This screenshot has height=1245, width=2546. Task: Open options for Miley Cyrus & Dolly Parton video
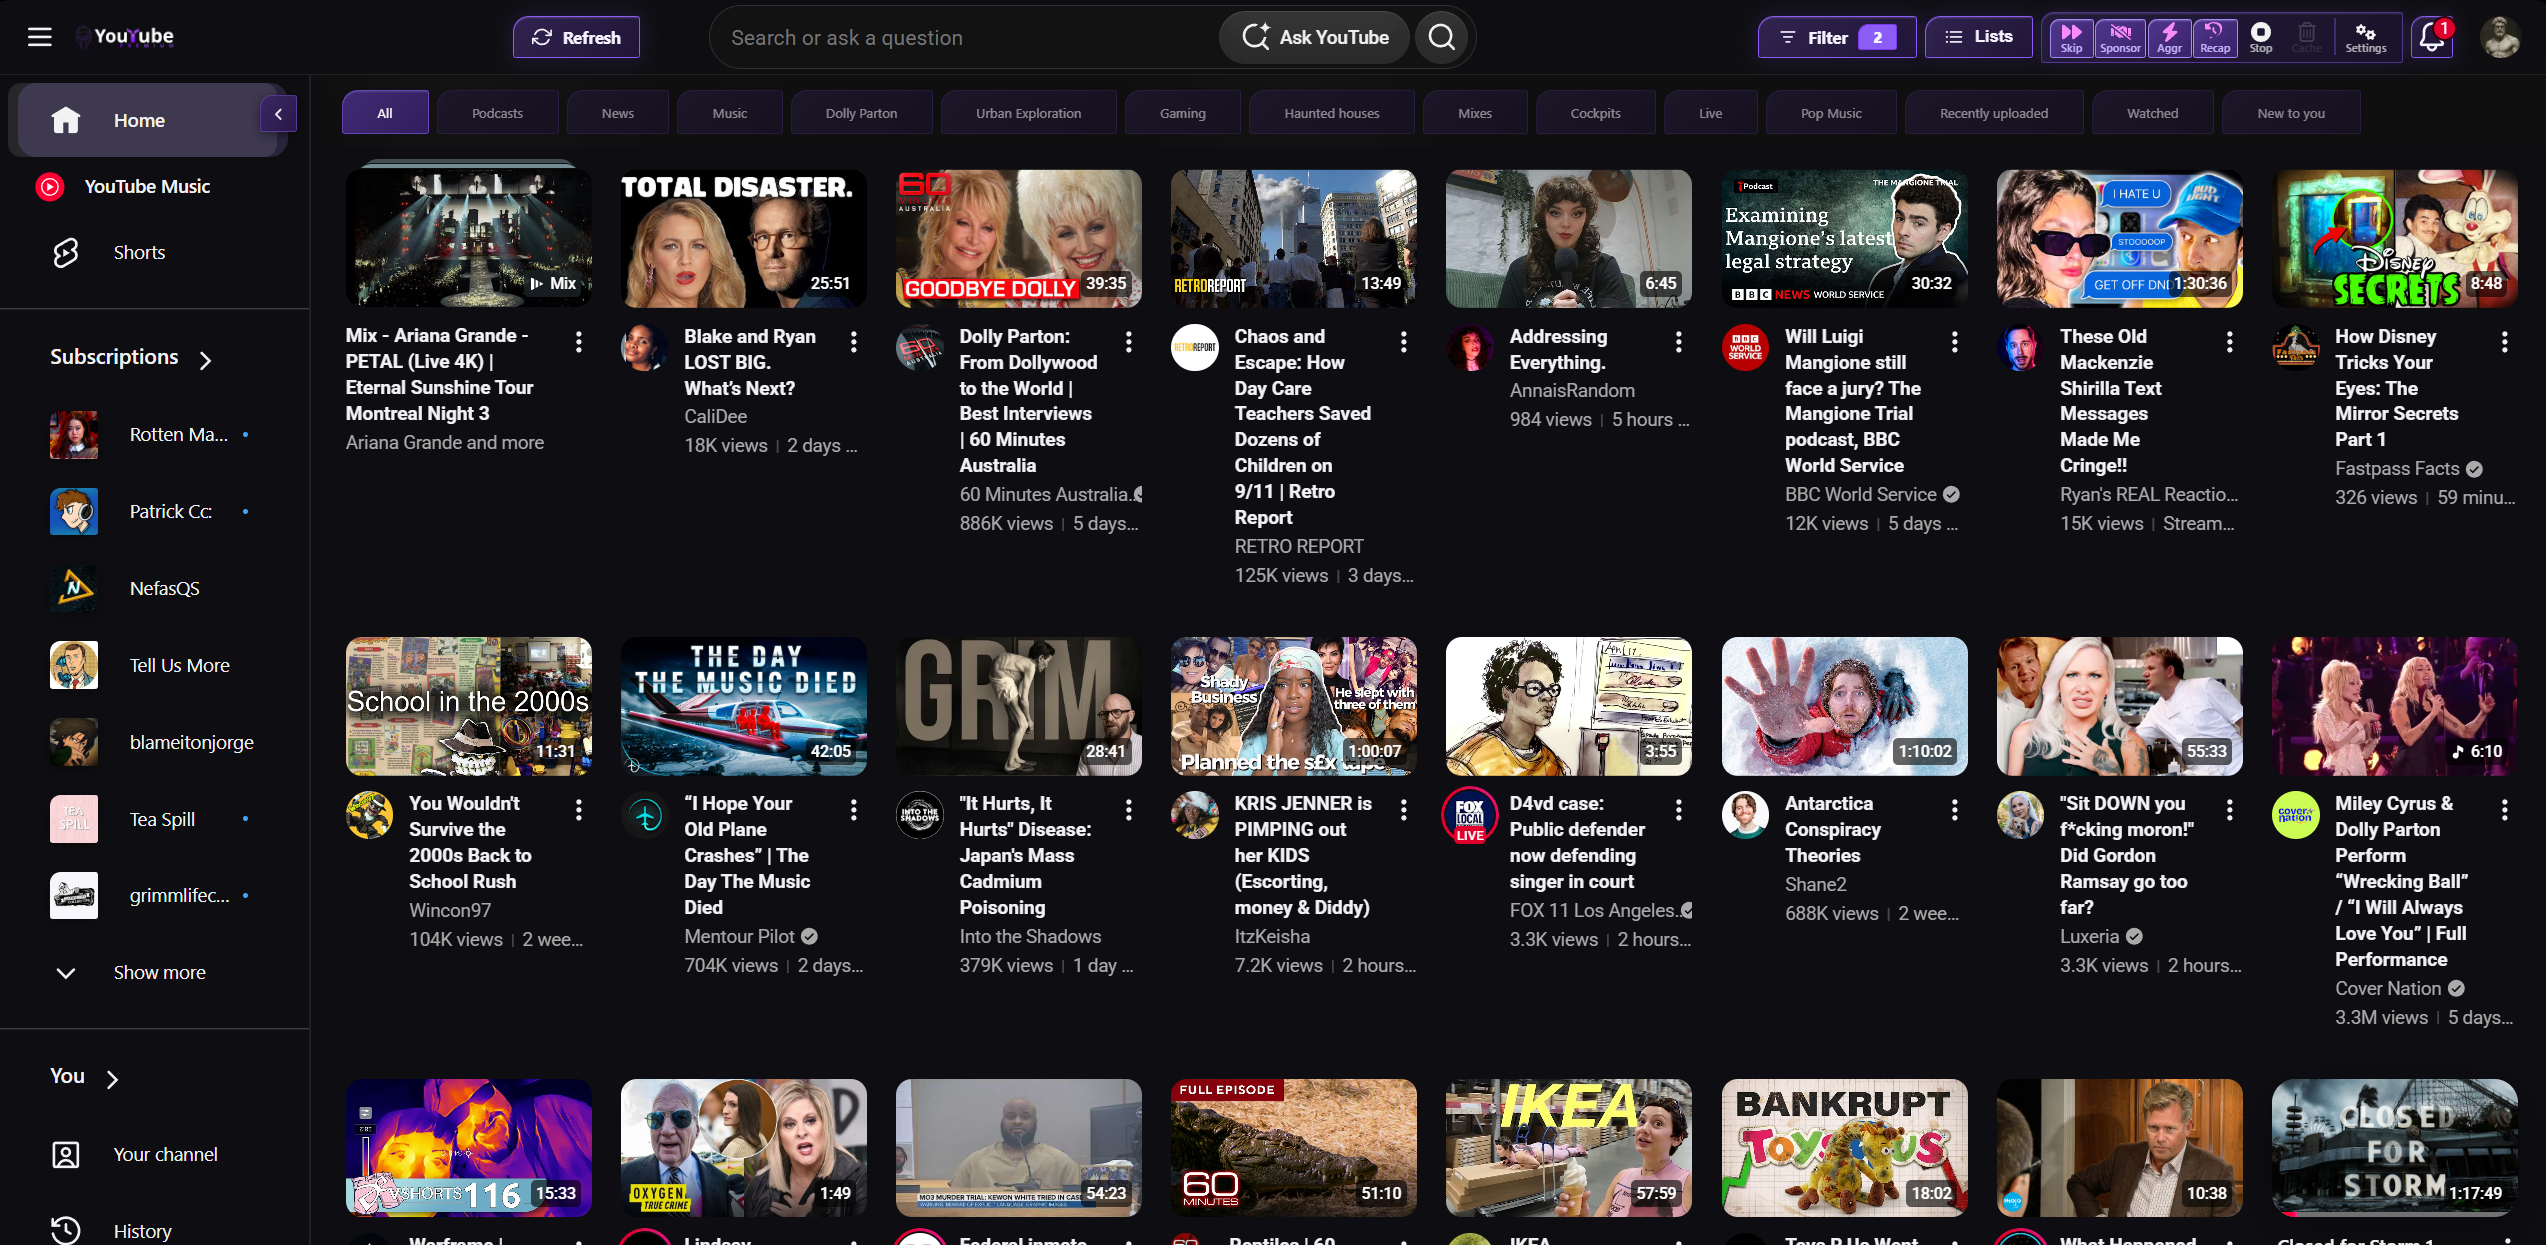[x=2504, y=810]
